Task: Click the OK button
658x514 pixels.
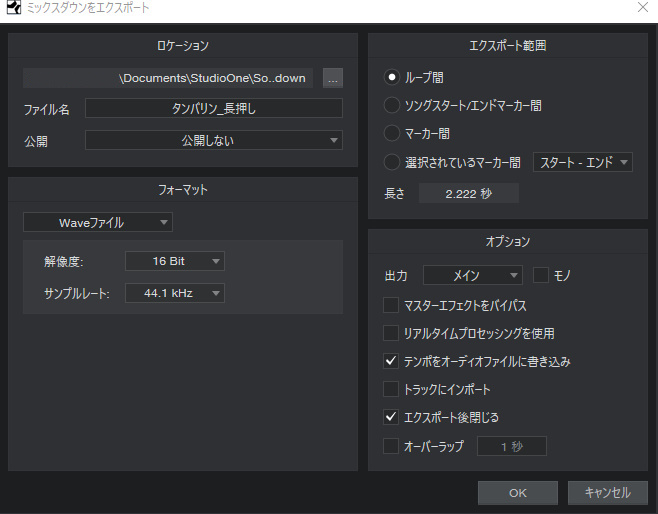Action: (x=518, y=493)
